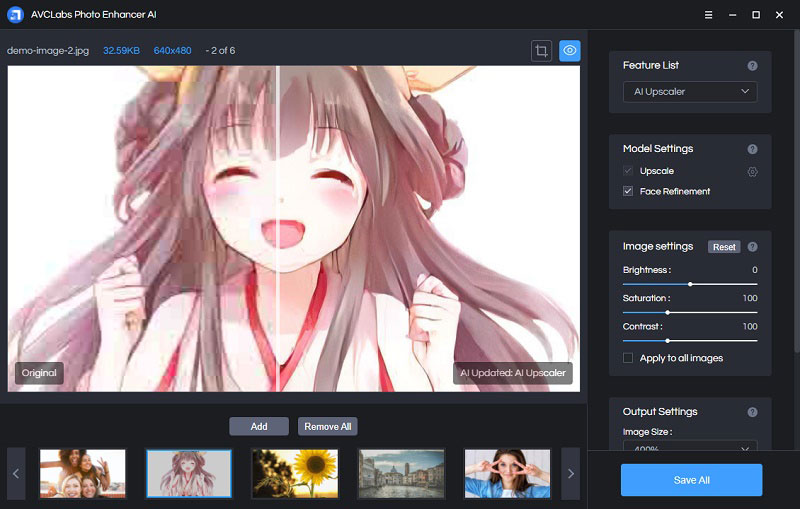Click the AI Updated: AI Upscaler label

(513, 373)
